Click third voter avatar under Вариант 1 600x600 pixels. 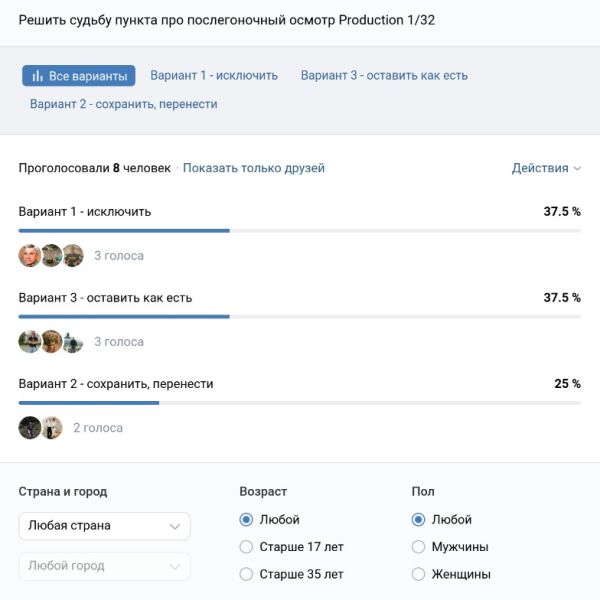click(x=72, y=255)
